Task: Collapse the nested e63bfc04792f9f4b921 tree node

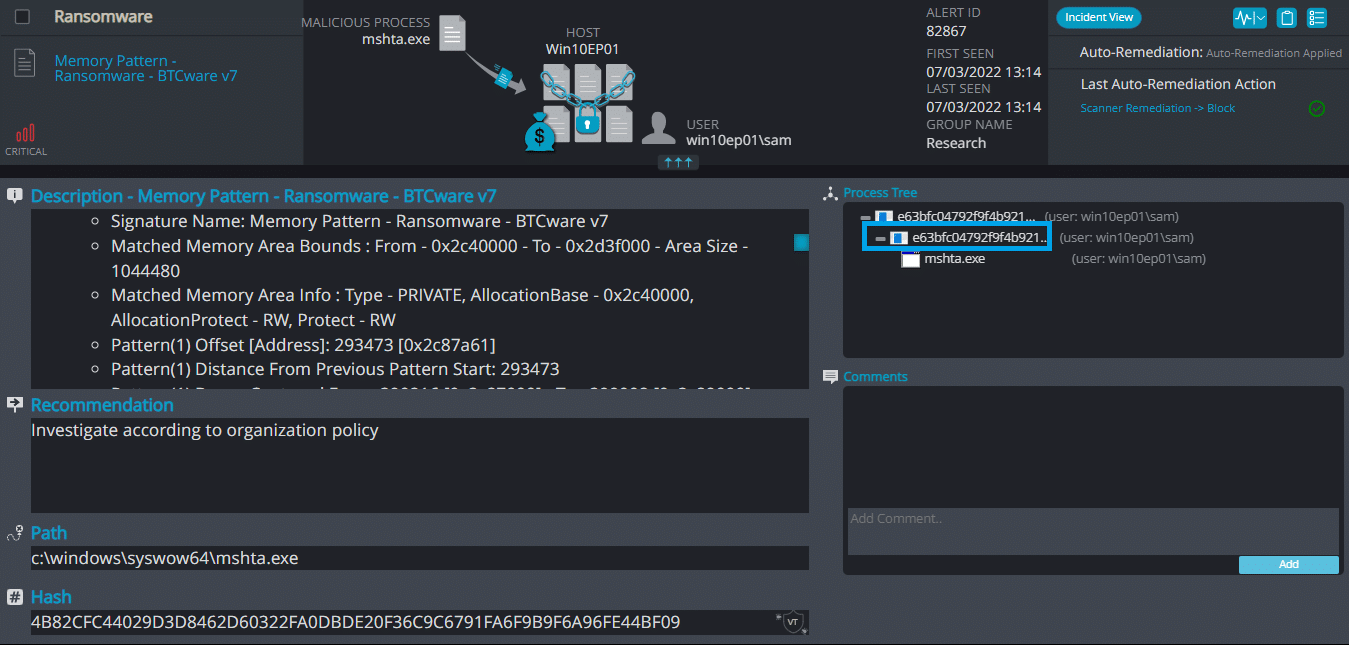Action: (x=881, y=238)
